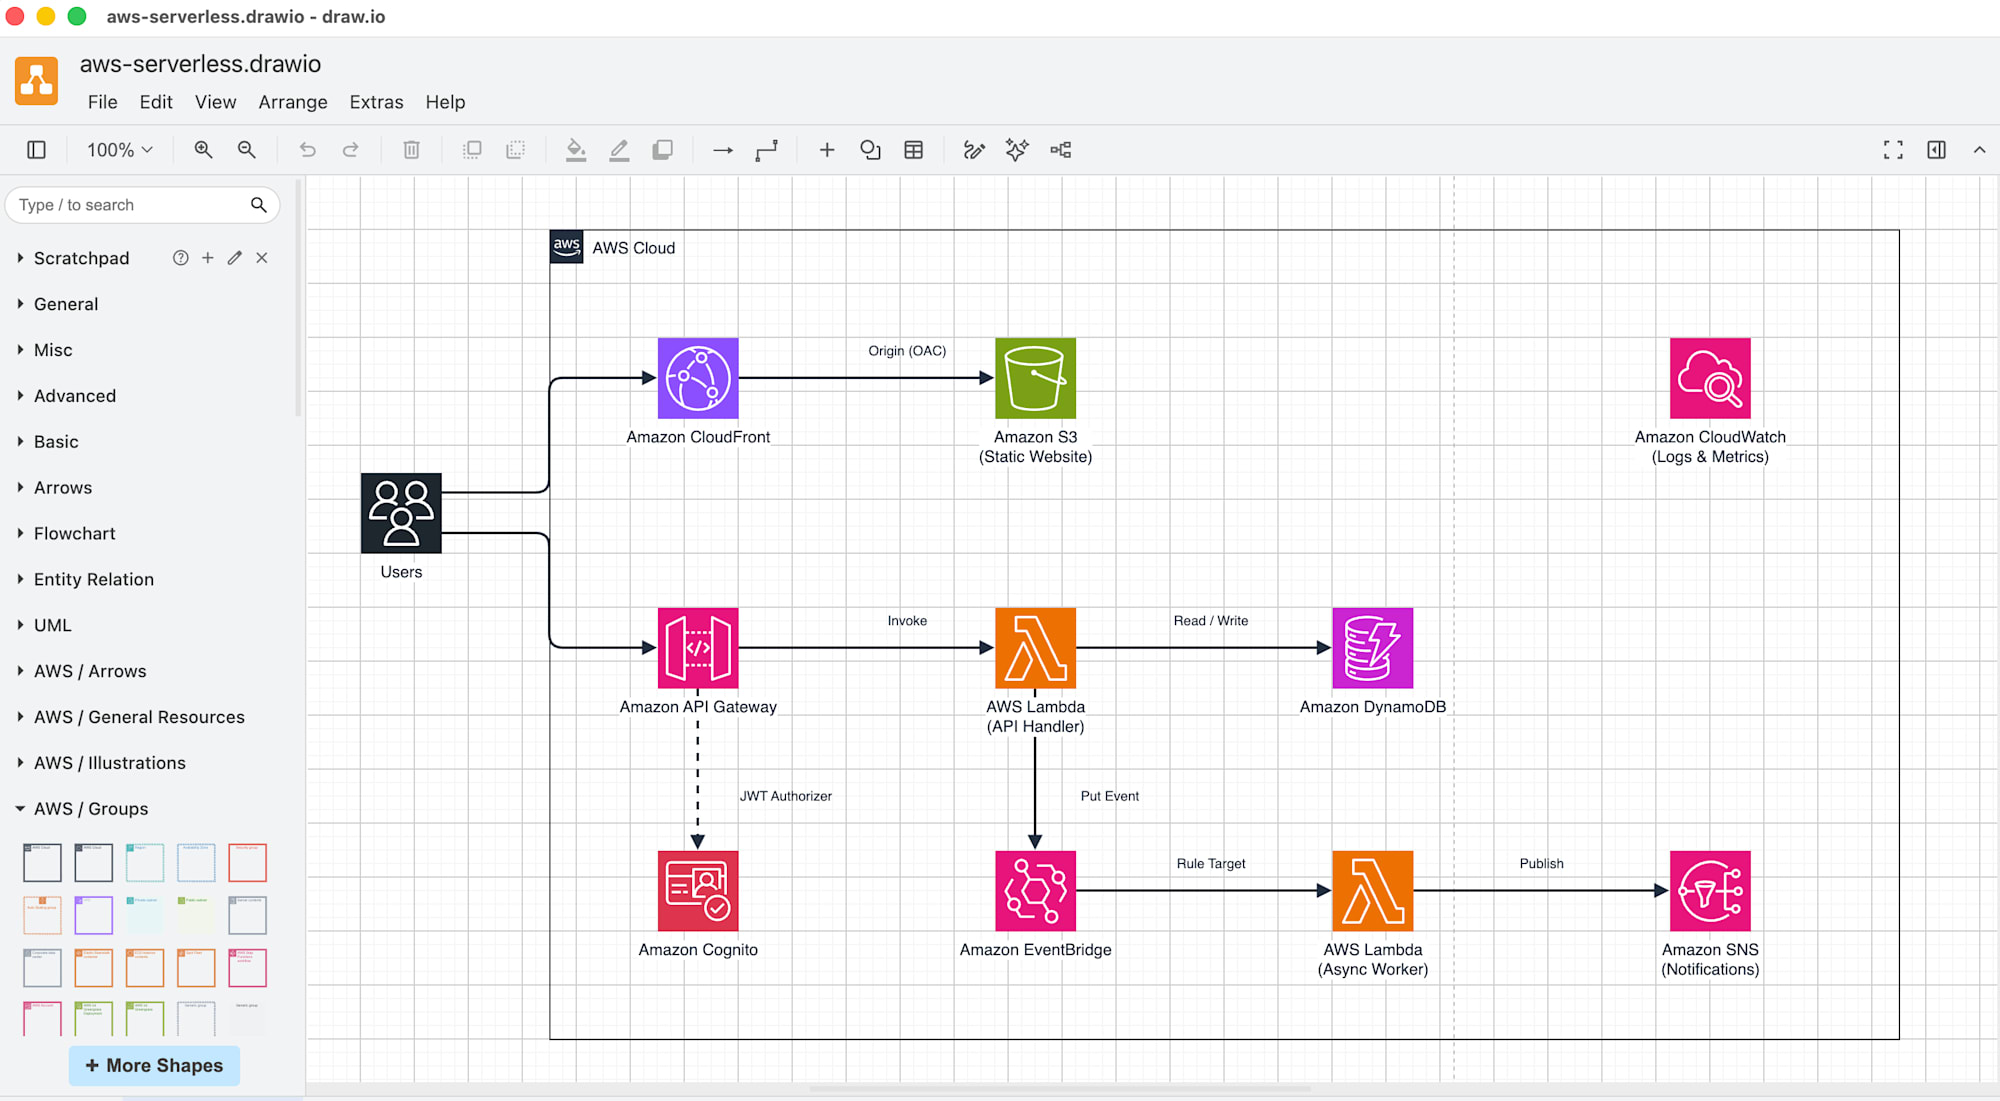Open the Extras menu

[x=376, y=102]
